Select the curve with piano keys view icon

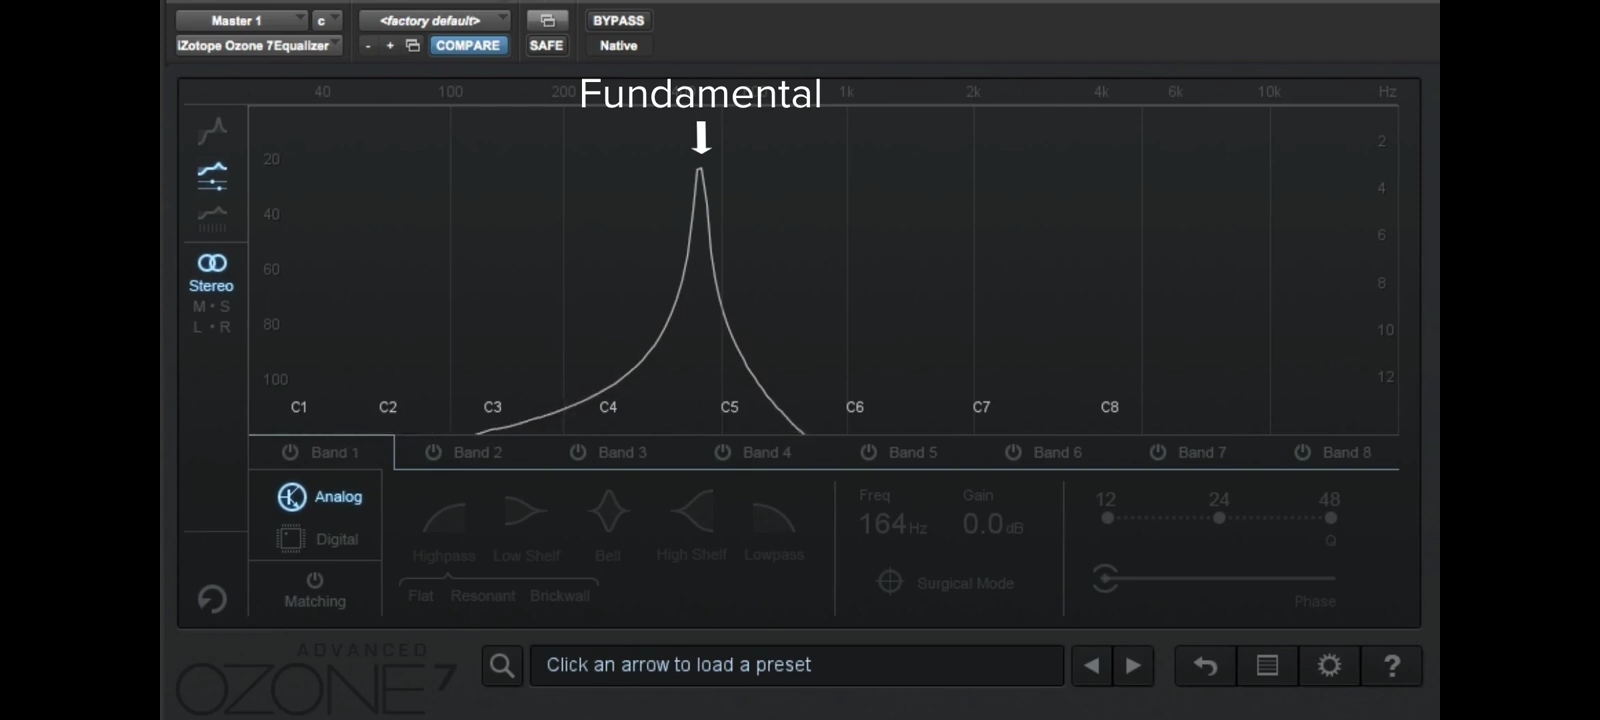coord(212,219)
